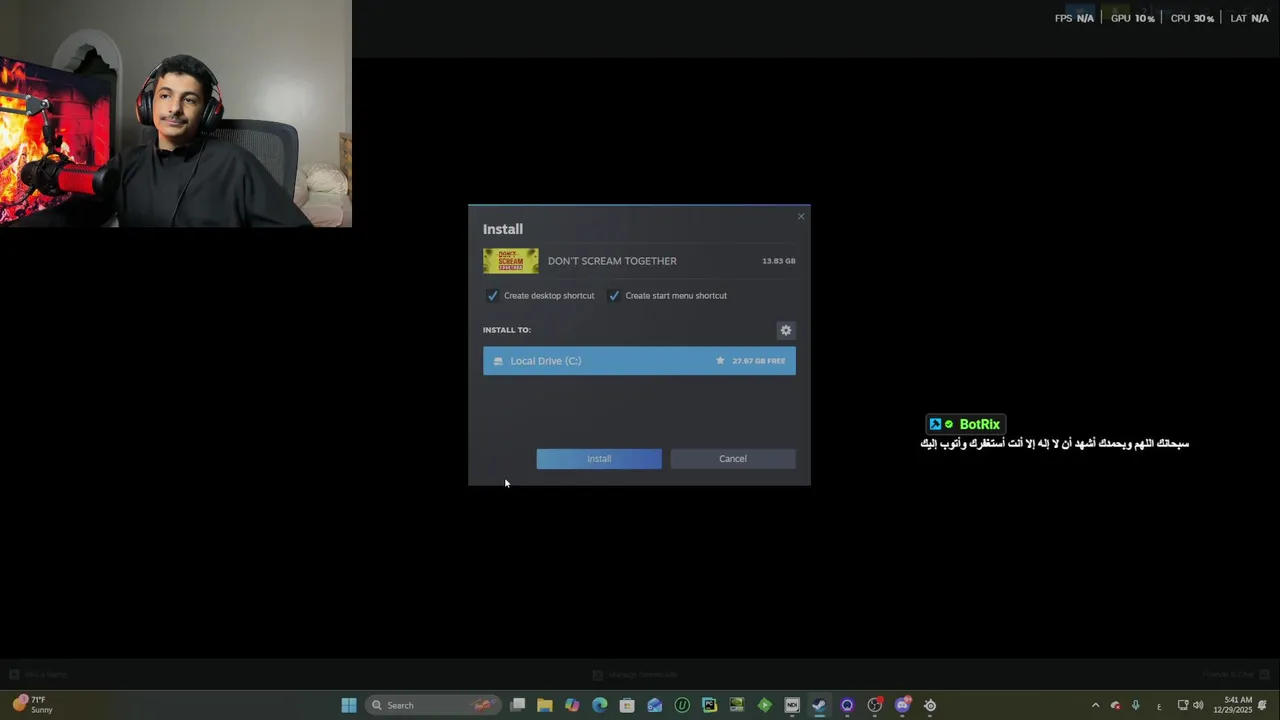
Task: Open Task View from taskbar
Action: coord(518,705)
